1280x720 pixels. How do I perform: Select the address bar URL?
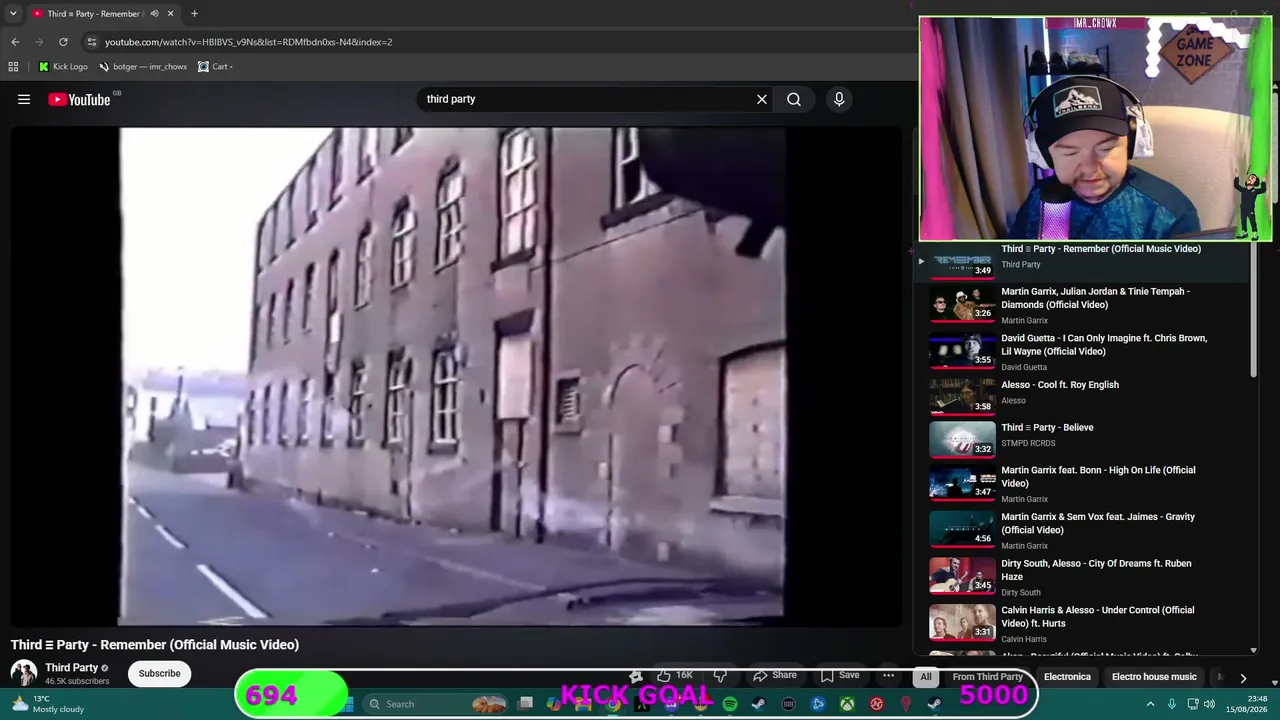click(x=249, y=42)
